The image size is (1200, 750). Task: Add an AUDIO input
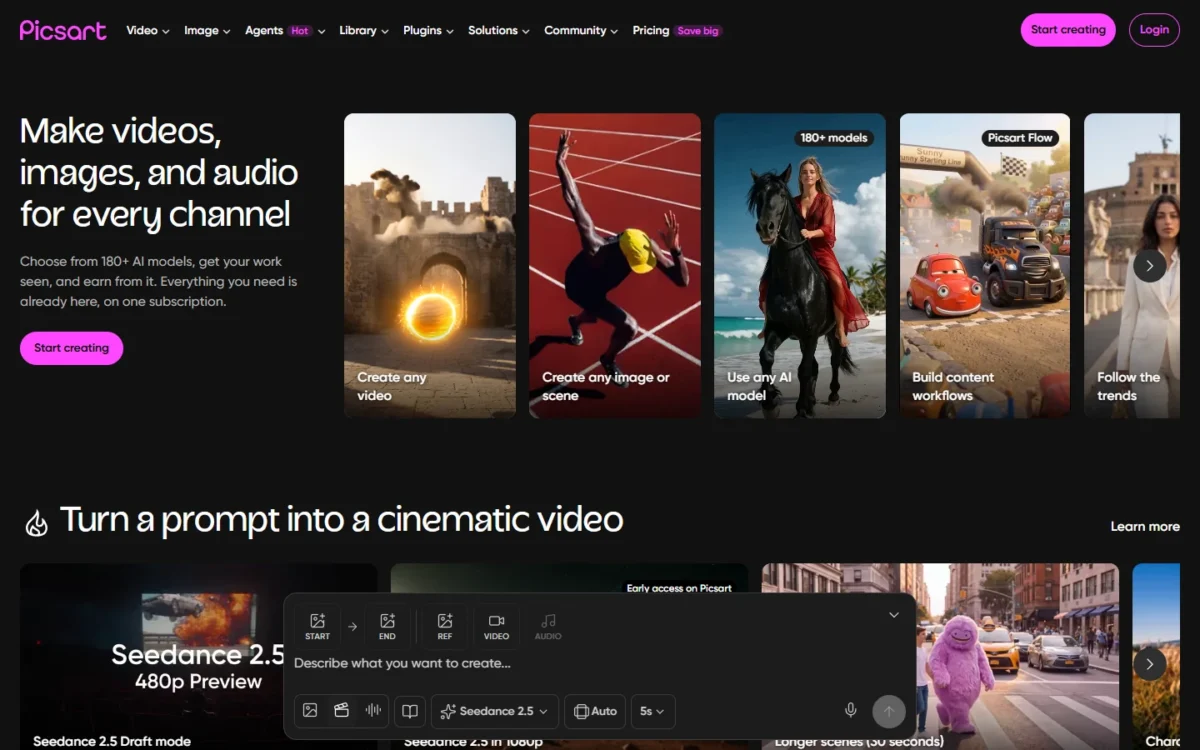(x=548, y=626)
